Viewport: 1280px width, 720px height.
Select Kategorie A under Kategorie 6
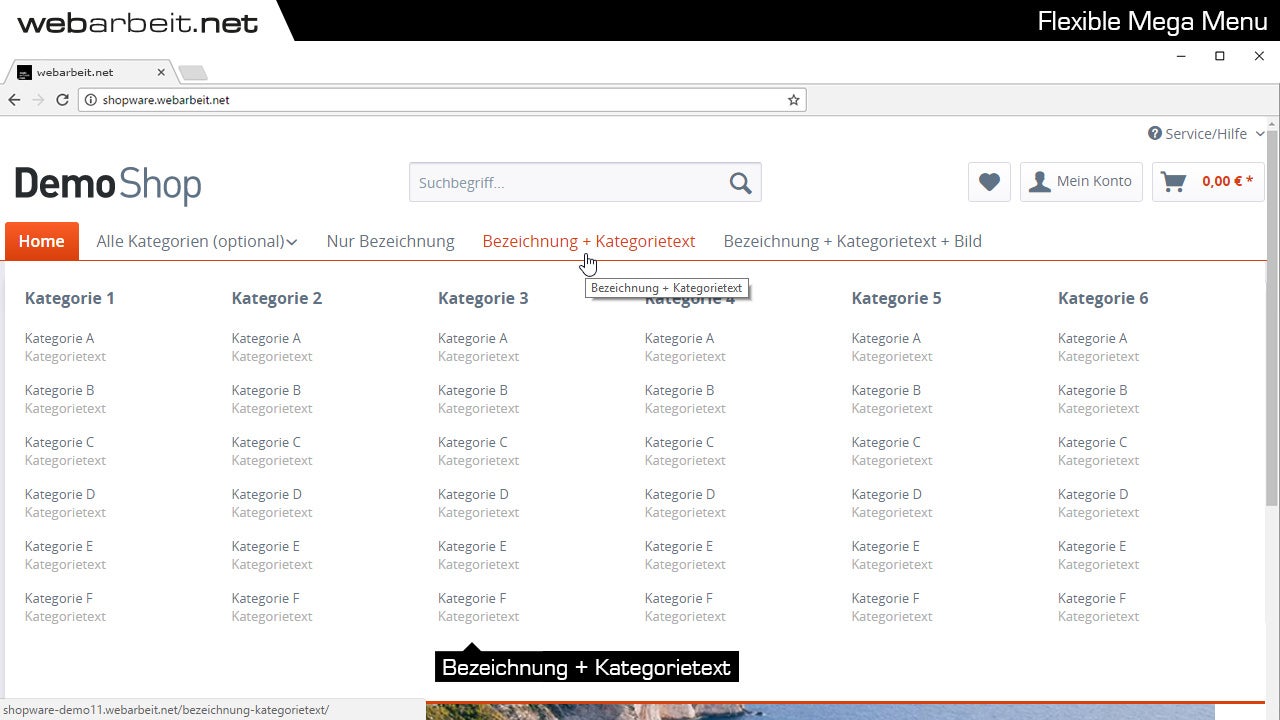(1093, 338)
